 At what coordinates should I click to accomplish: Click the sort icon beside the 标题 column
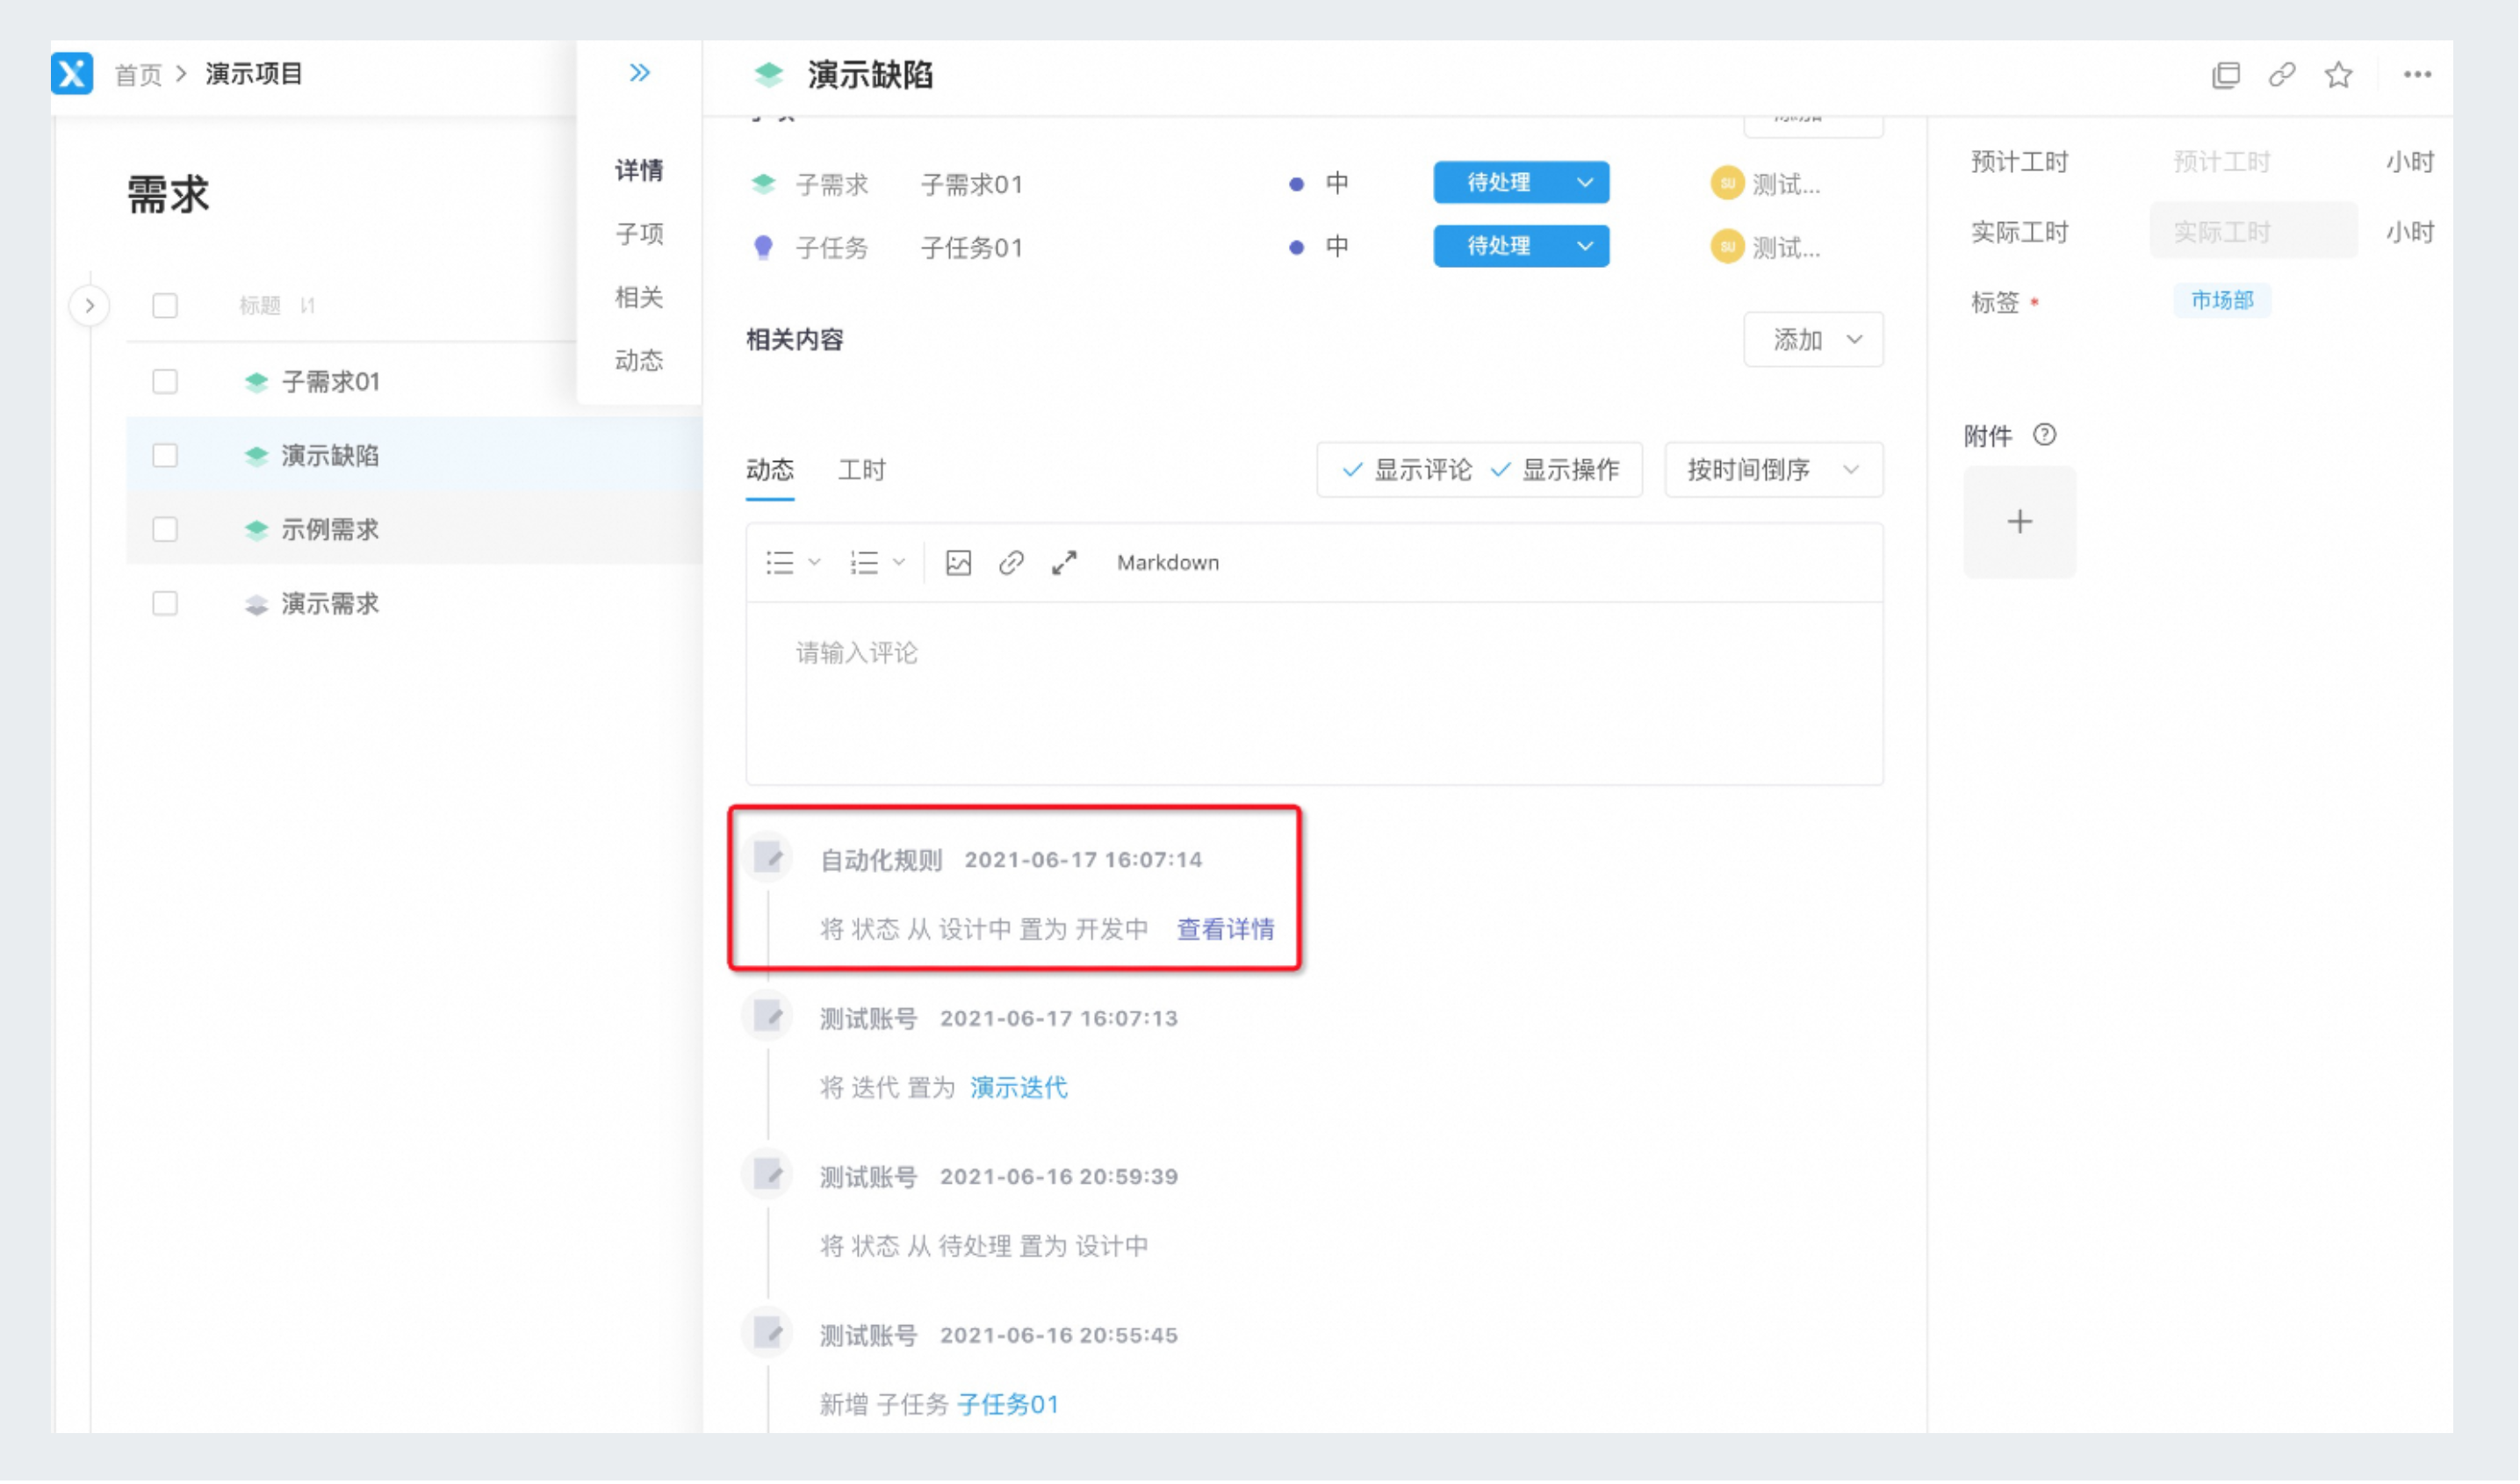[x=308, y=305]
